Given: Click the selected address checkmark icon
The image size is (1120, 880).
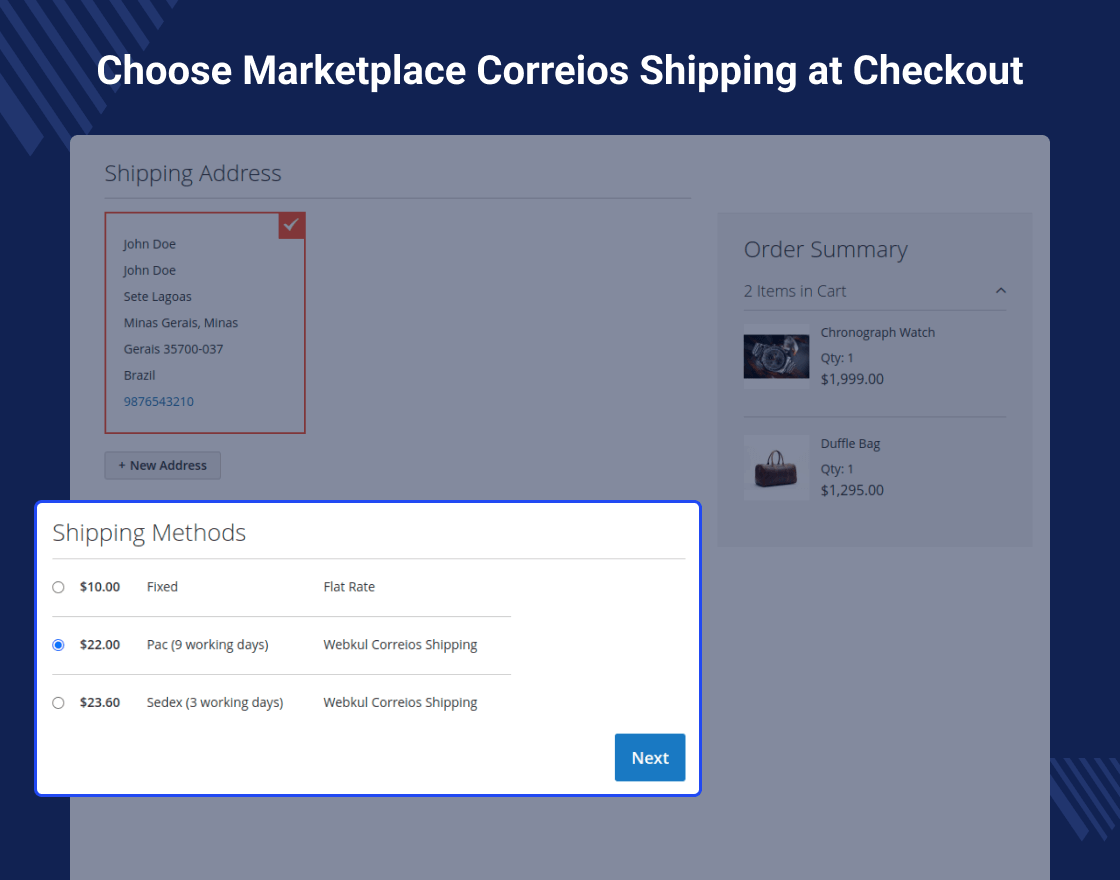Looking at the screenshot, I should [291, 225].
